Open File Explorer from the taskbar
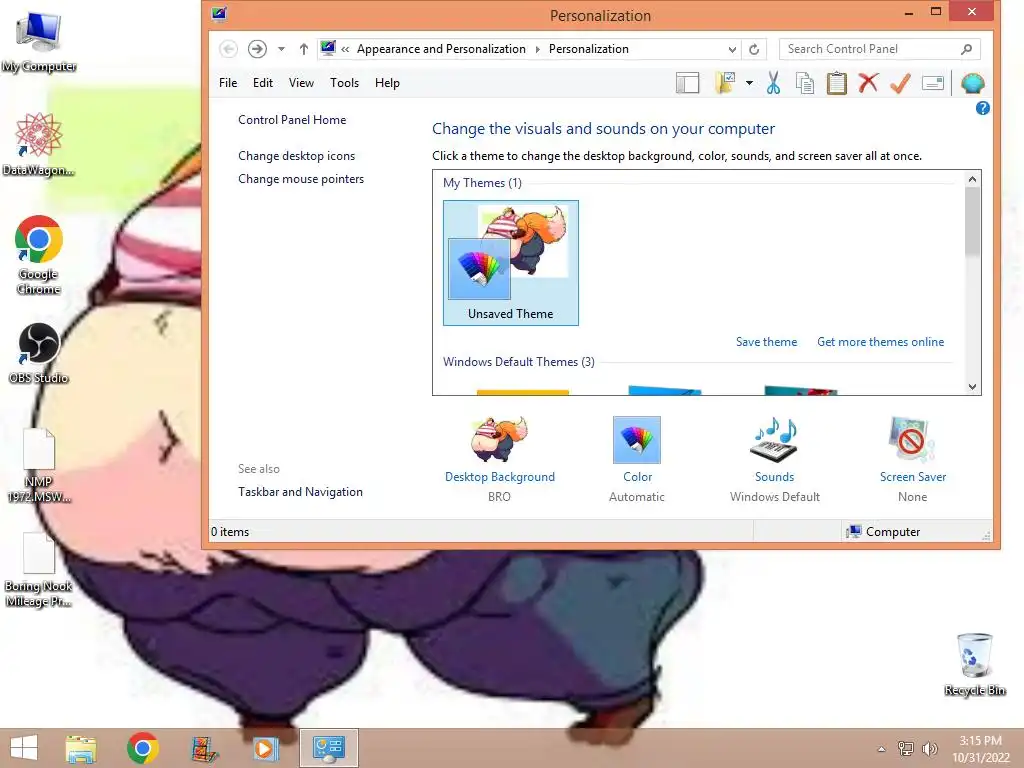The width and height of the screenshot is (1024, 768). pos(81,748)
